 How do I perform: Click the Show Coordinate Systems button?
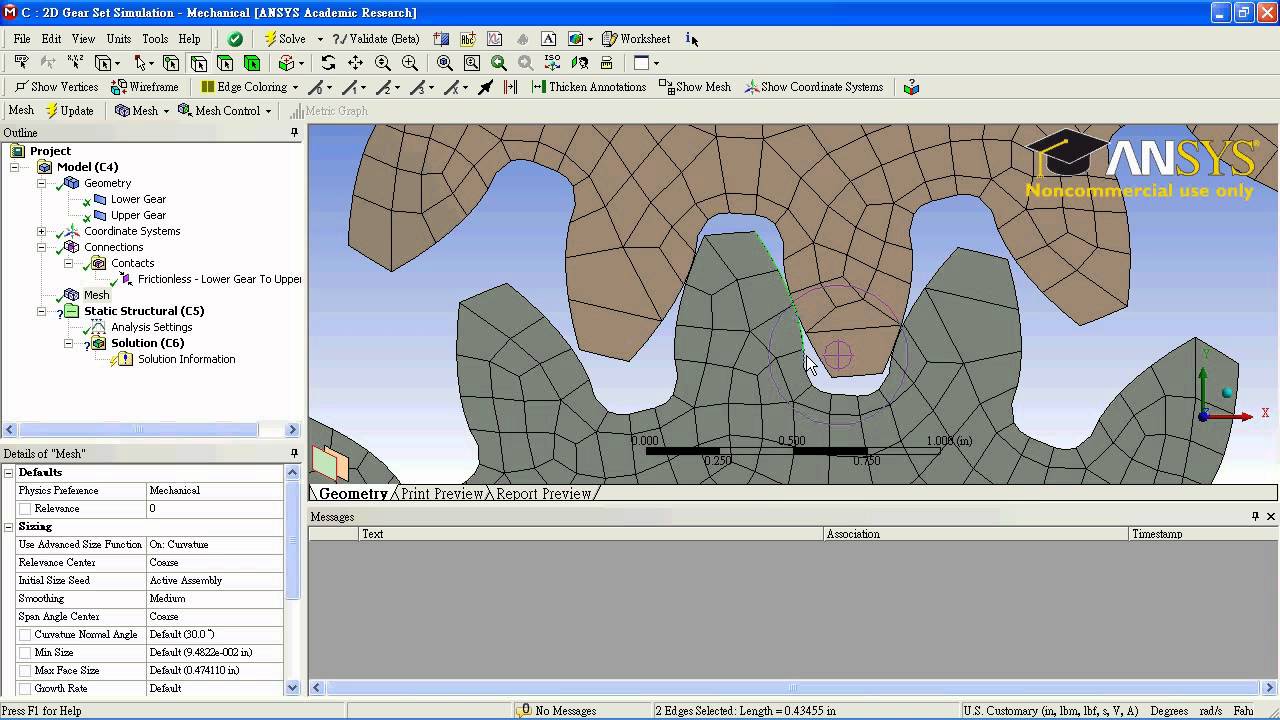pos(814,87)
